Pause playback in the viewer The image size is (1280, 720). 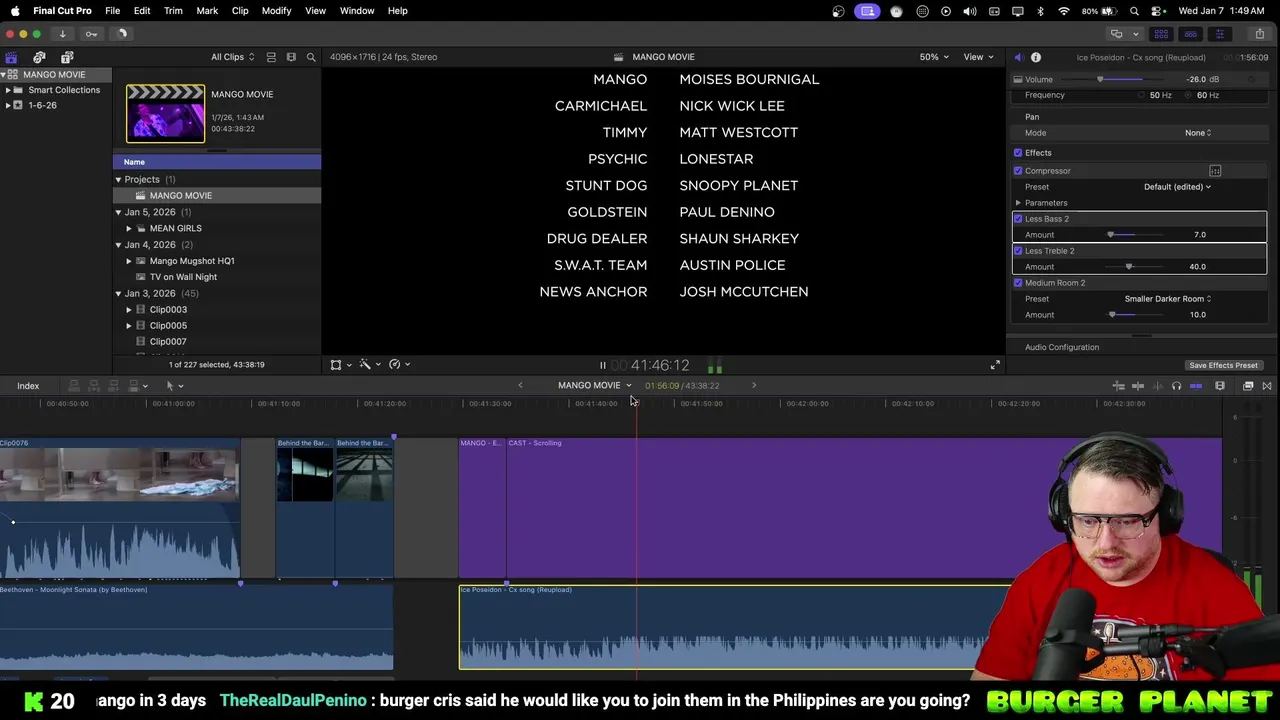[x=602, y=366]
